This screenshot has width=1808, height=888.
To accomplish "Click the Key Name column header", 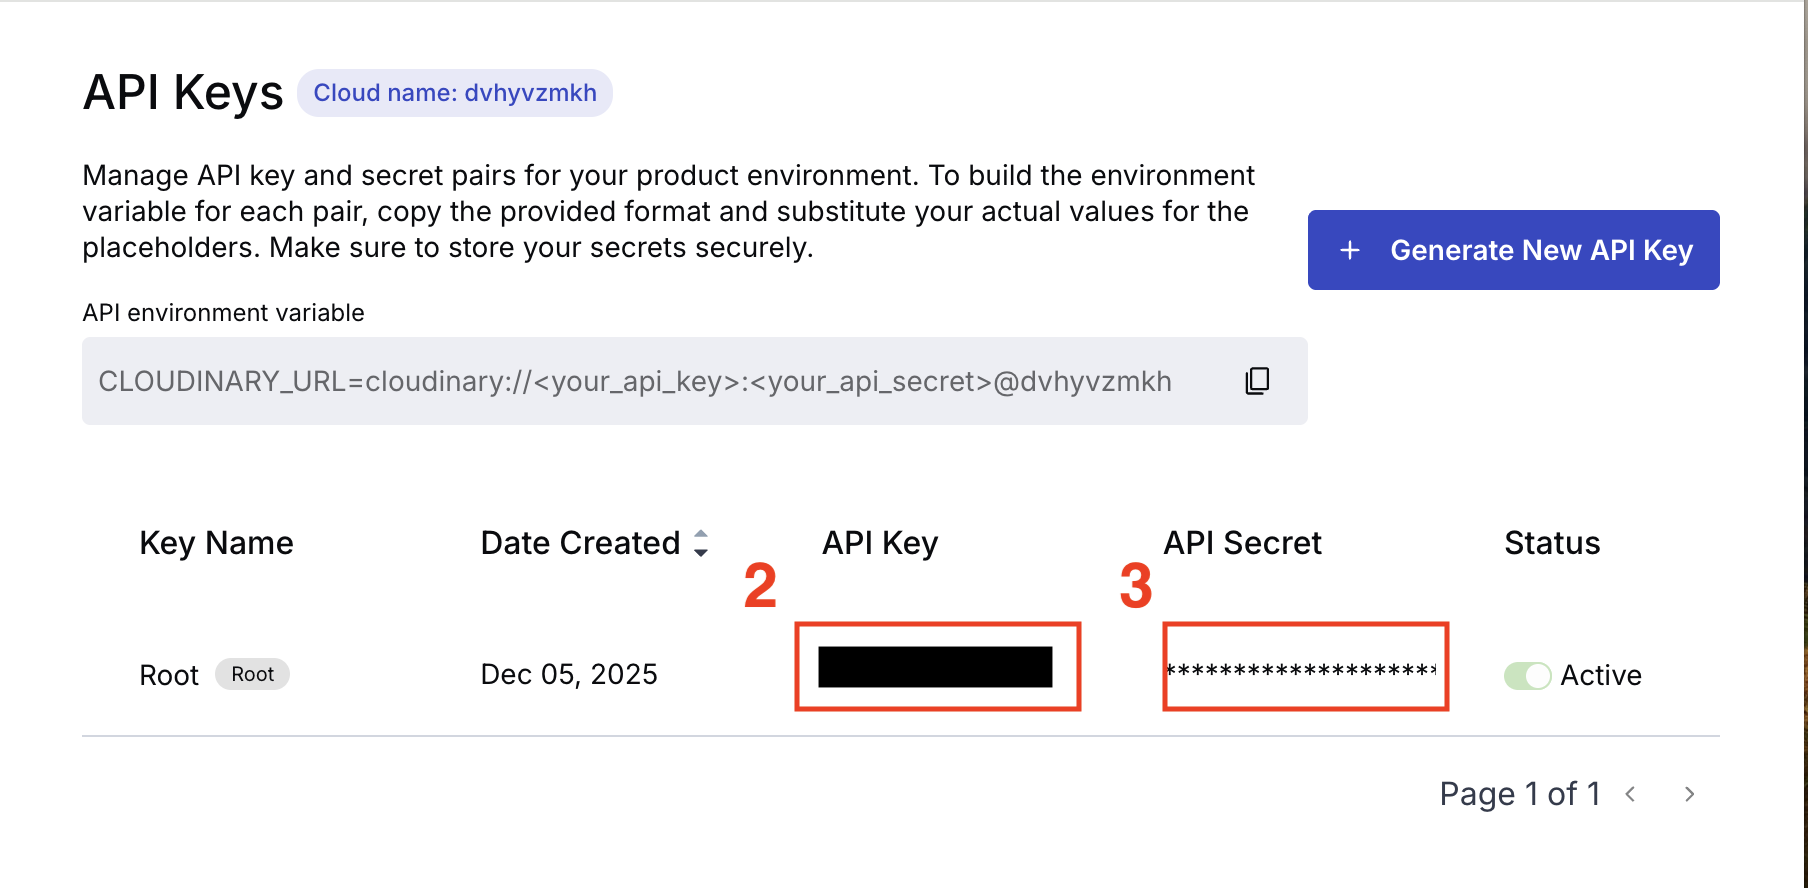I will tap(216, 543).
